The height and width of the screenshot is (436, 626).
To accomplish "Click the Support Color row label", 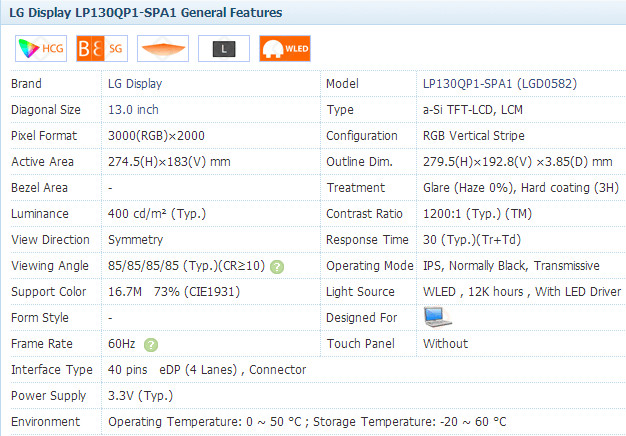I will tap(49, 291).
